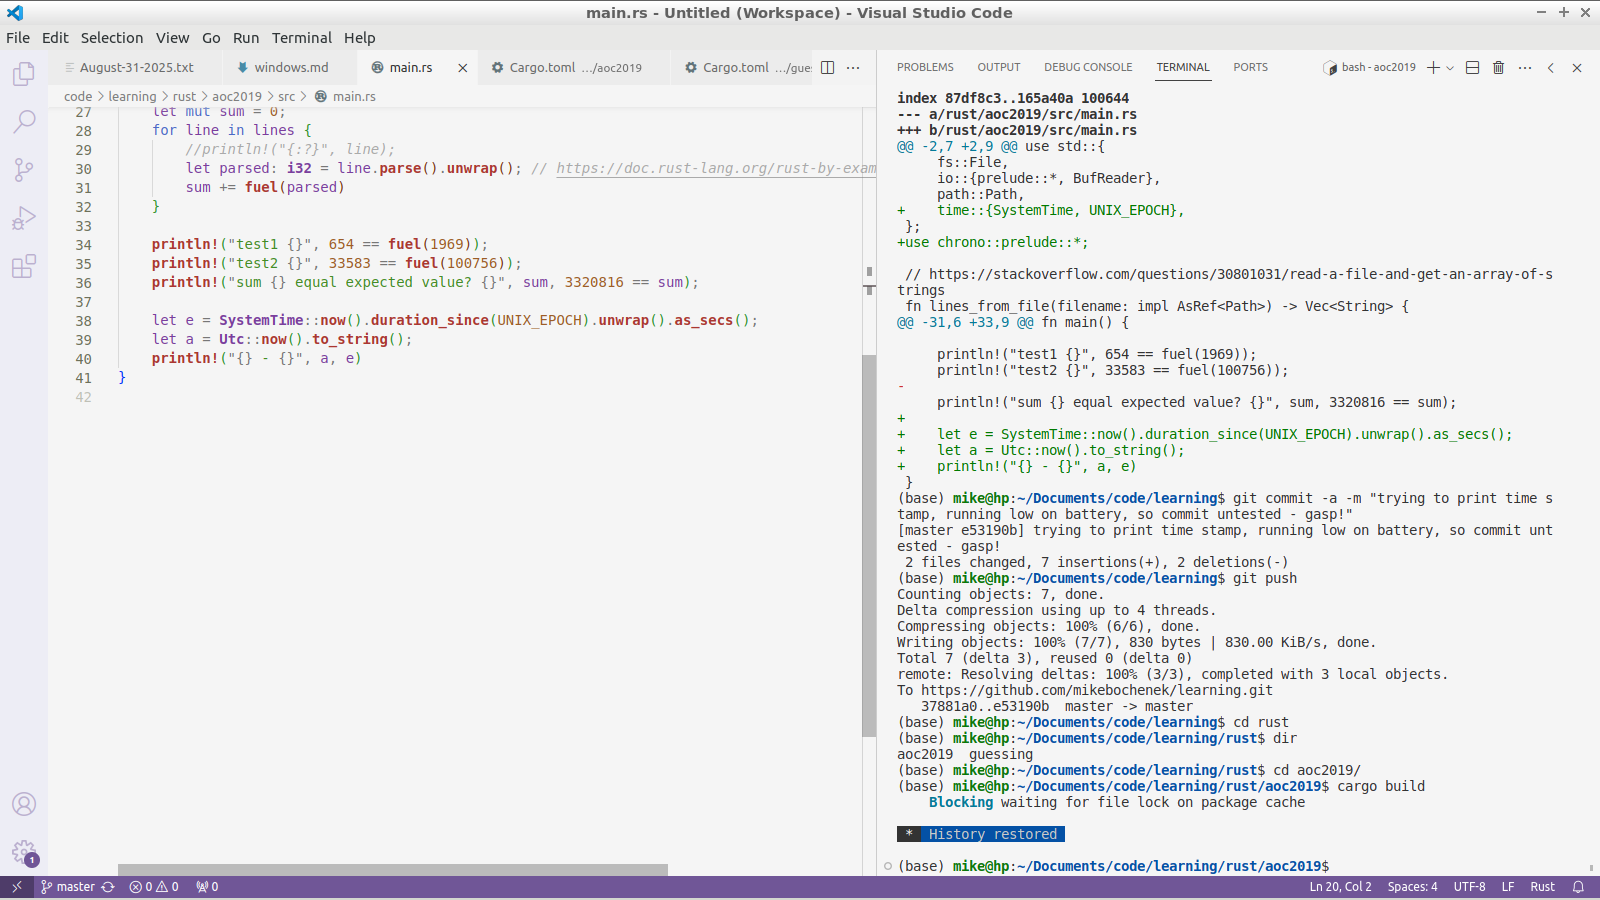Split the editor using the layout icon
1600x900 pixels.
coord(826,67)
